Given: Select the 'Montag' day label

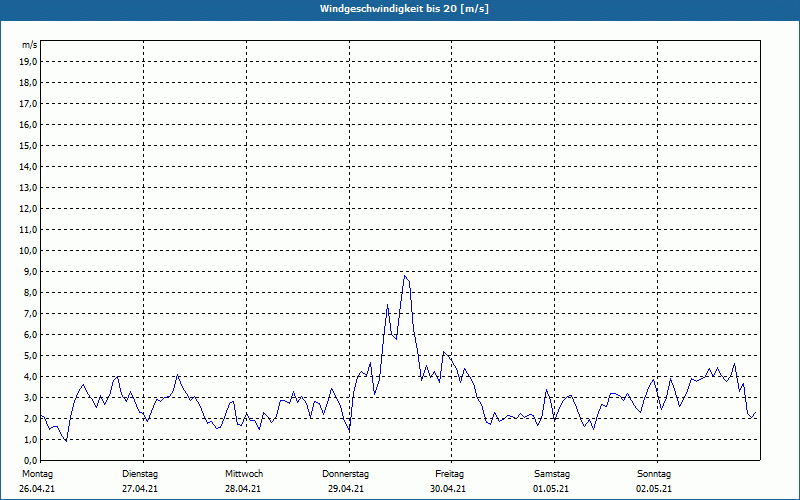Looking at the screenshot, I should [37, 474].
